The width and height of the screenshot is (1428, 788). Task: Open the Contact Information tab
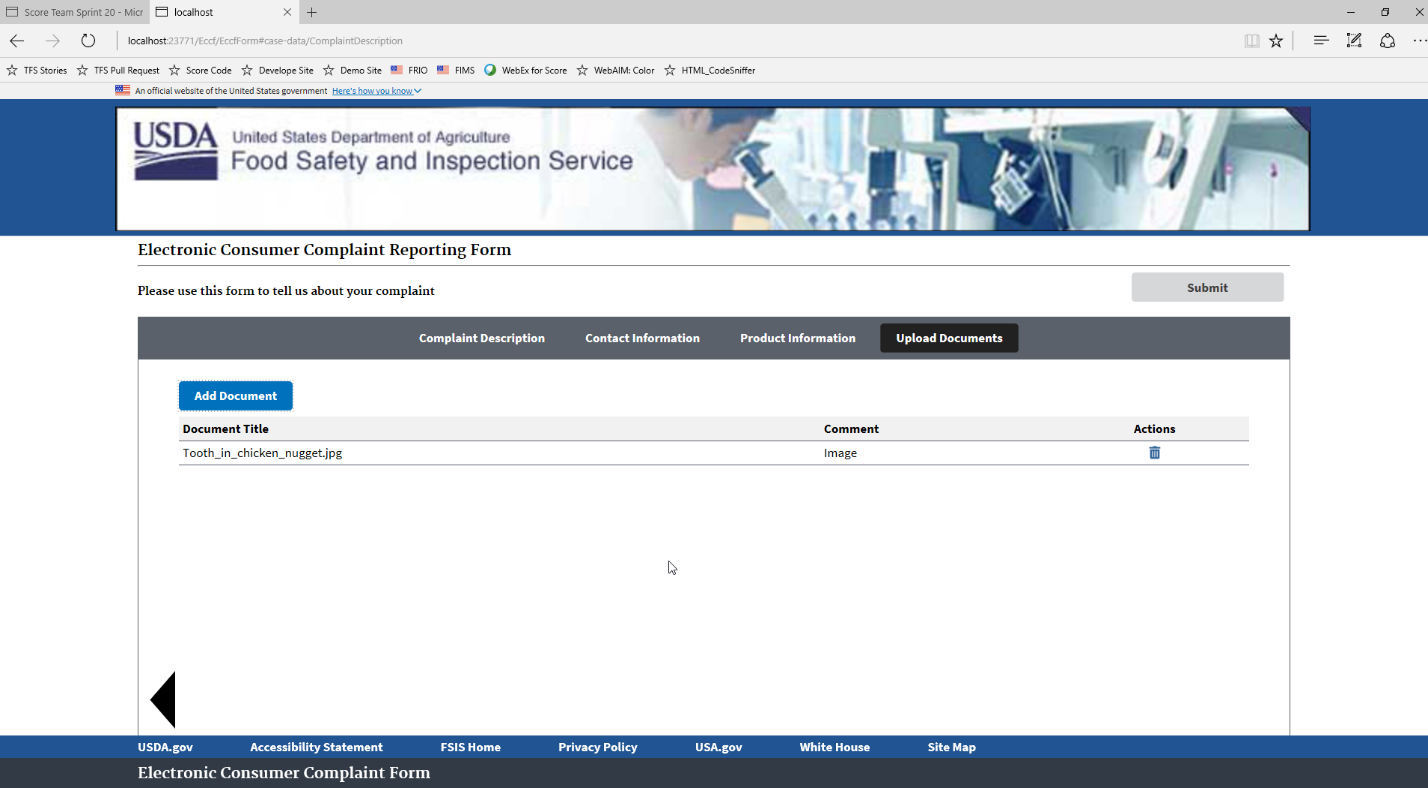(x=642, y=338)
